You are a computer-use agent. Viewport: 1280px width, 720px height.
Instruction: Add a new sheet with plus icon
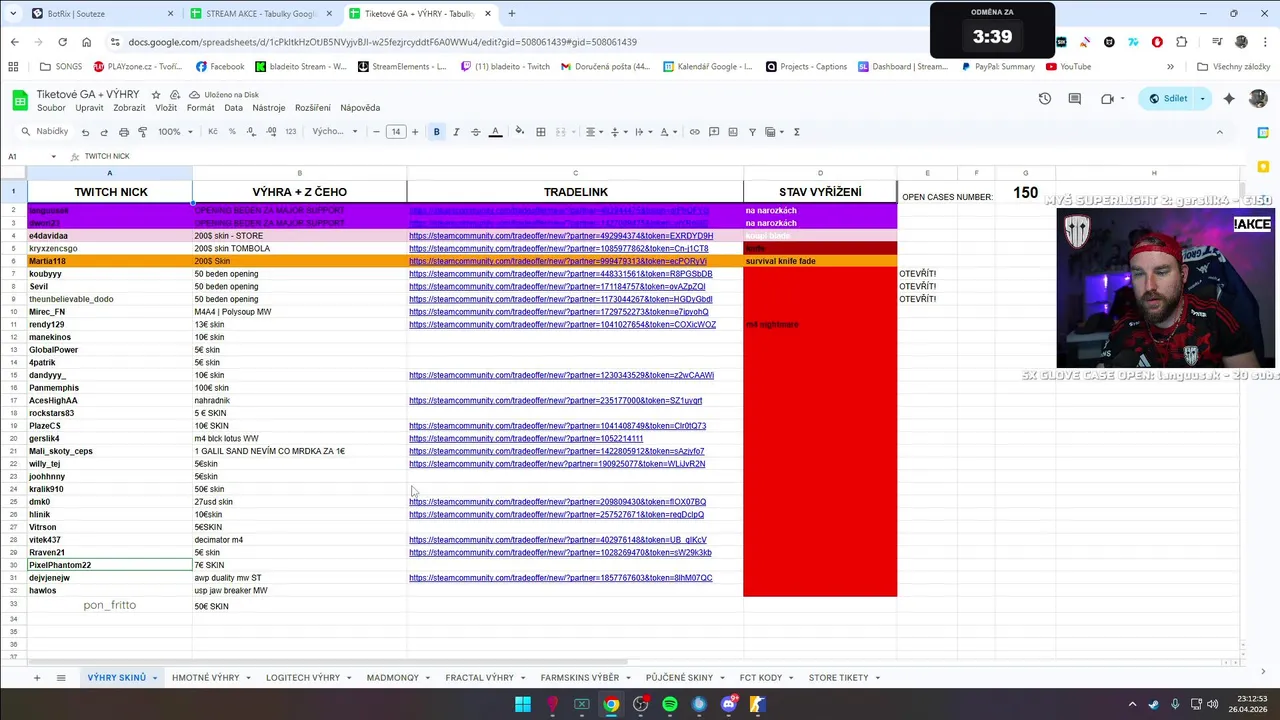click(x=37, y=678)
